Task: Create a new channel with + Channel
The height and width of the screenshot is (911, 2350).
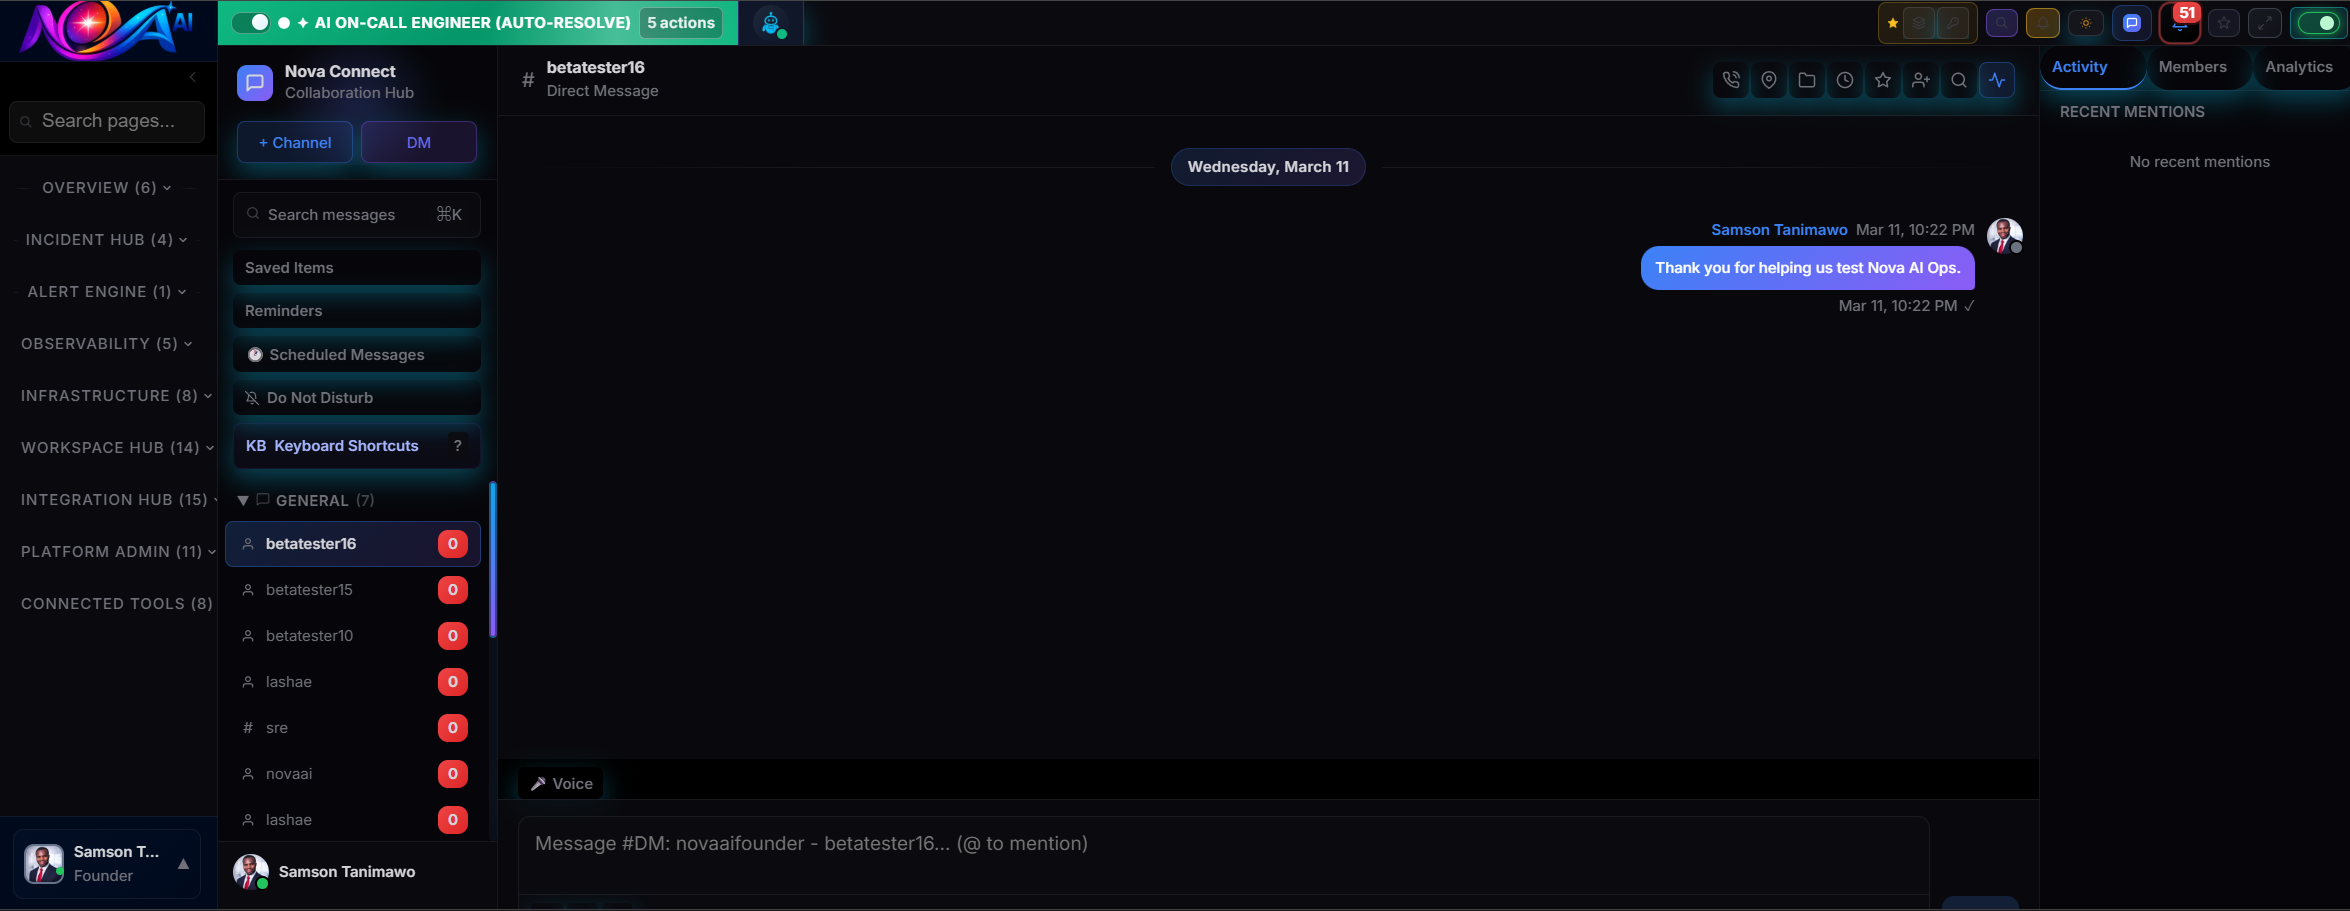Action: click(x=294, y=142)
